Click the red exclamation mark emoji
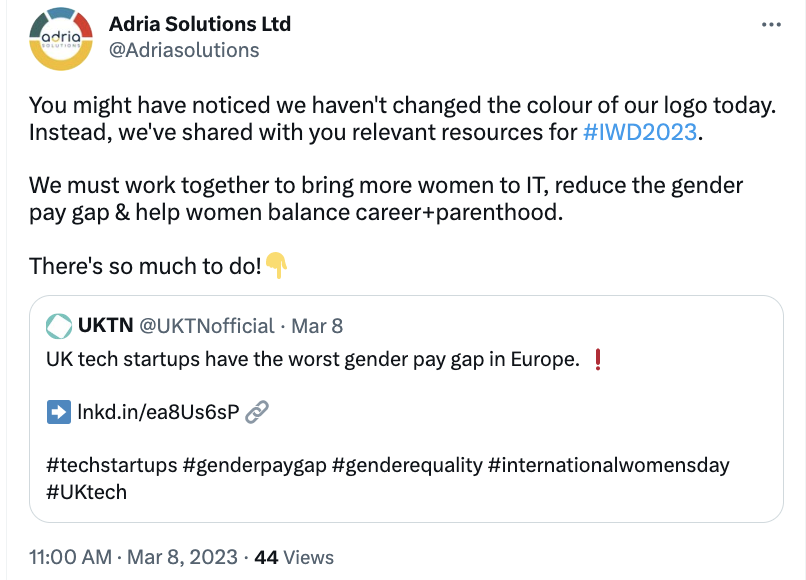Screen dimensions: 806x580 (598, 360)
